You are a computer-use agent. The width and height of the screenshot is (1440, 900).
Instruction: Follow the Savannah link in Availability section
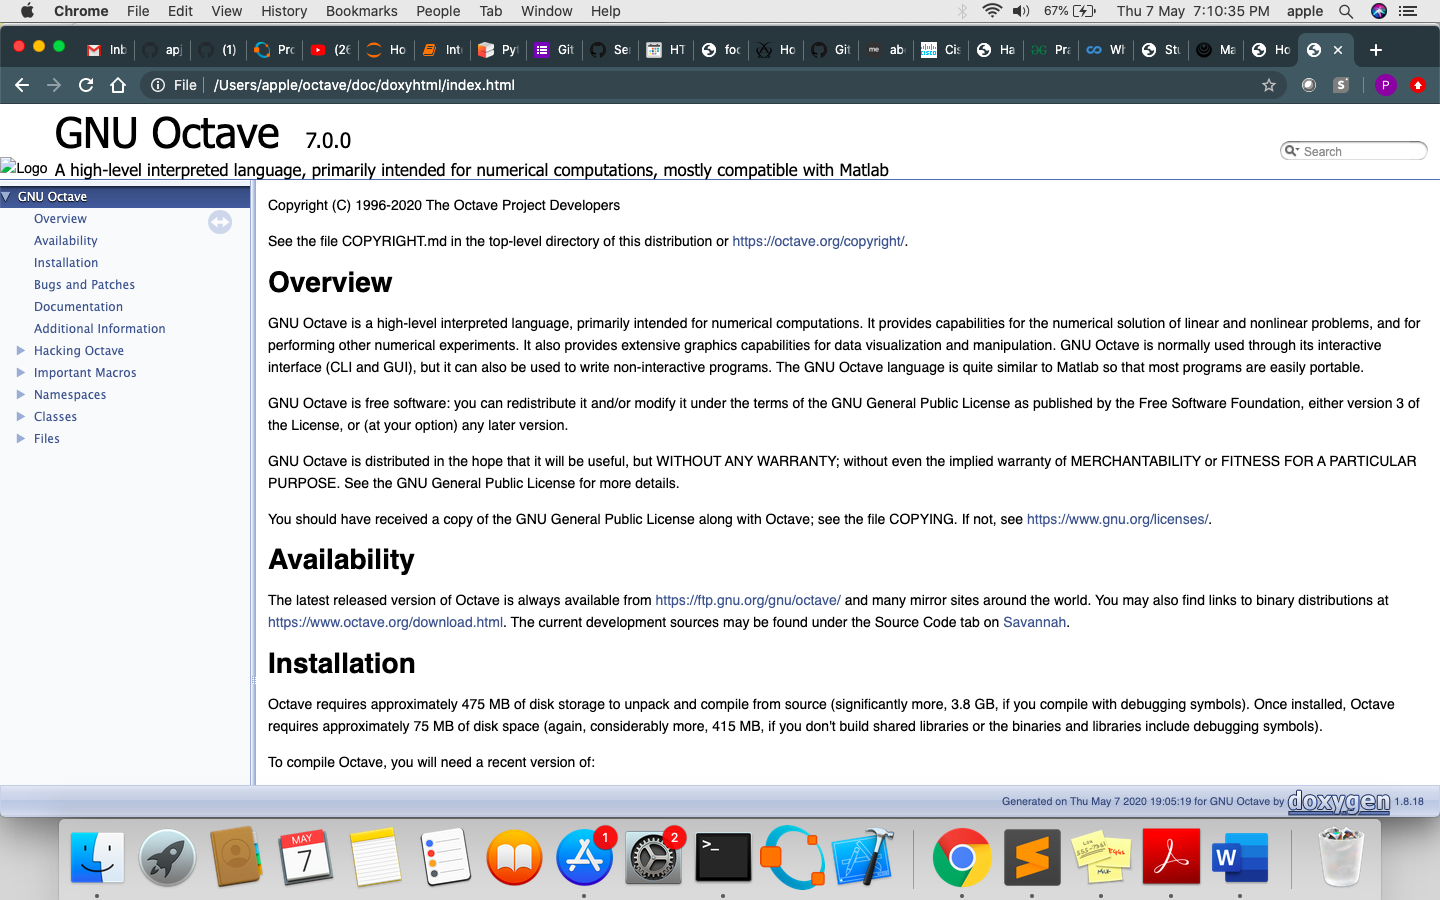[1034, 622]
